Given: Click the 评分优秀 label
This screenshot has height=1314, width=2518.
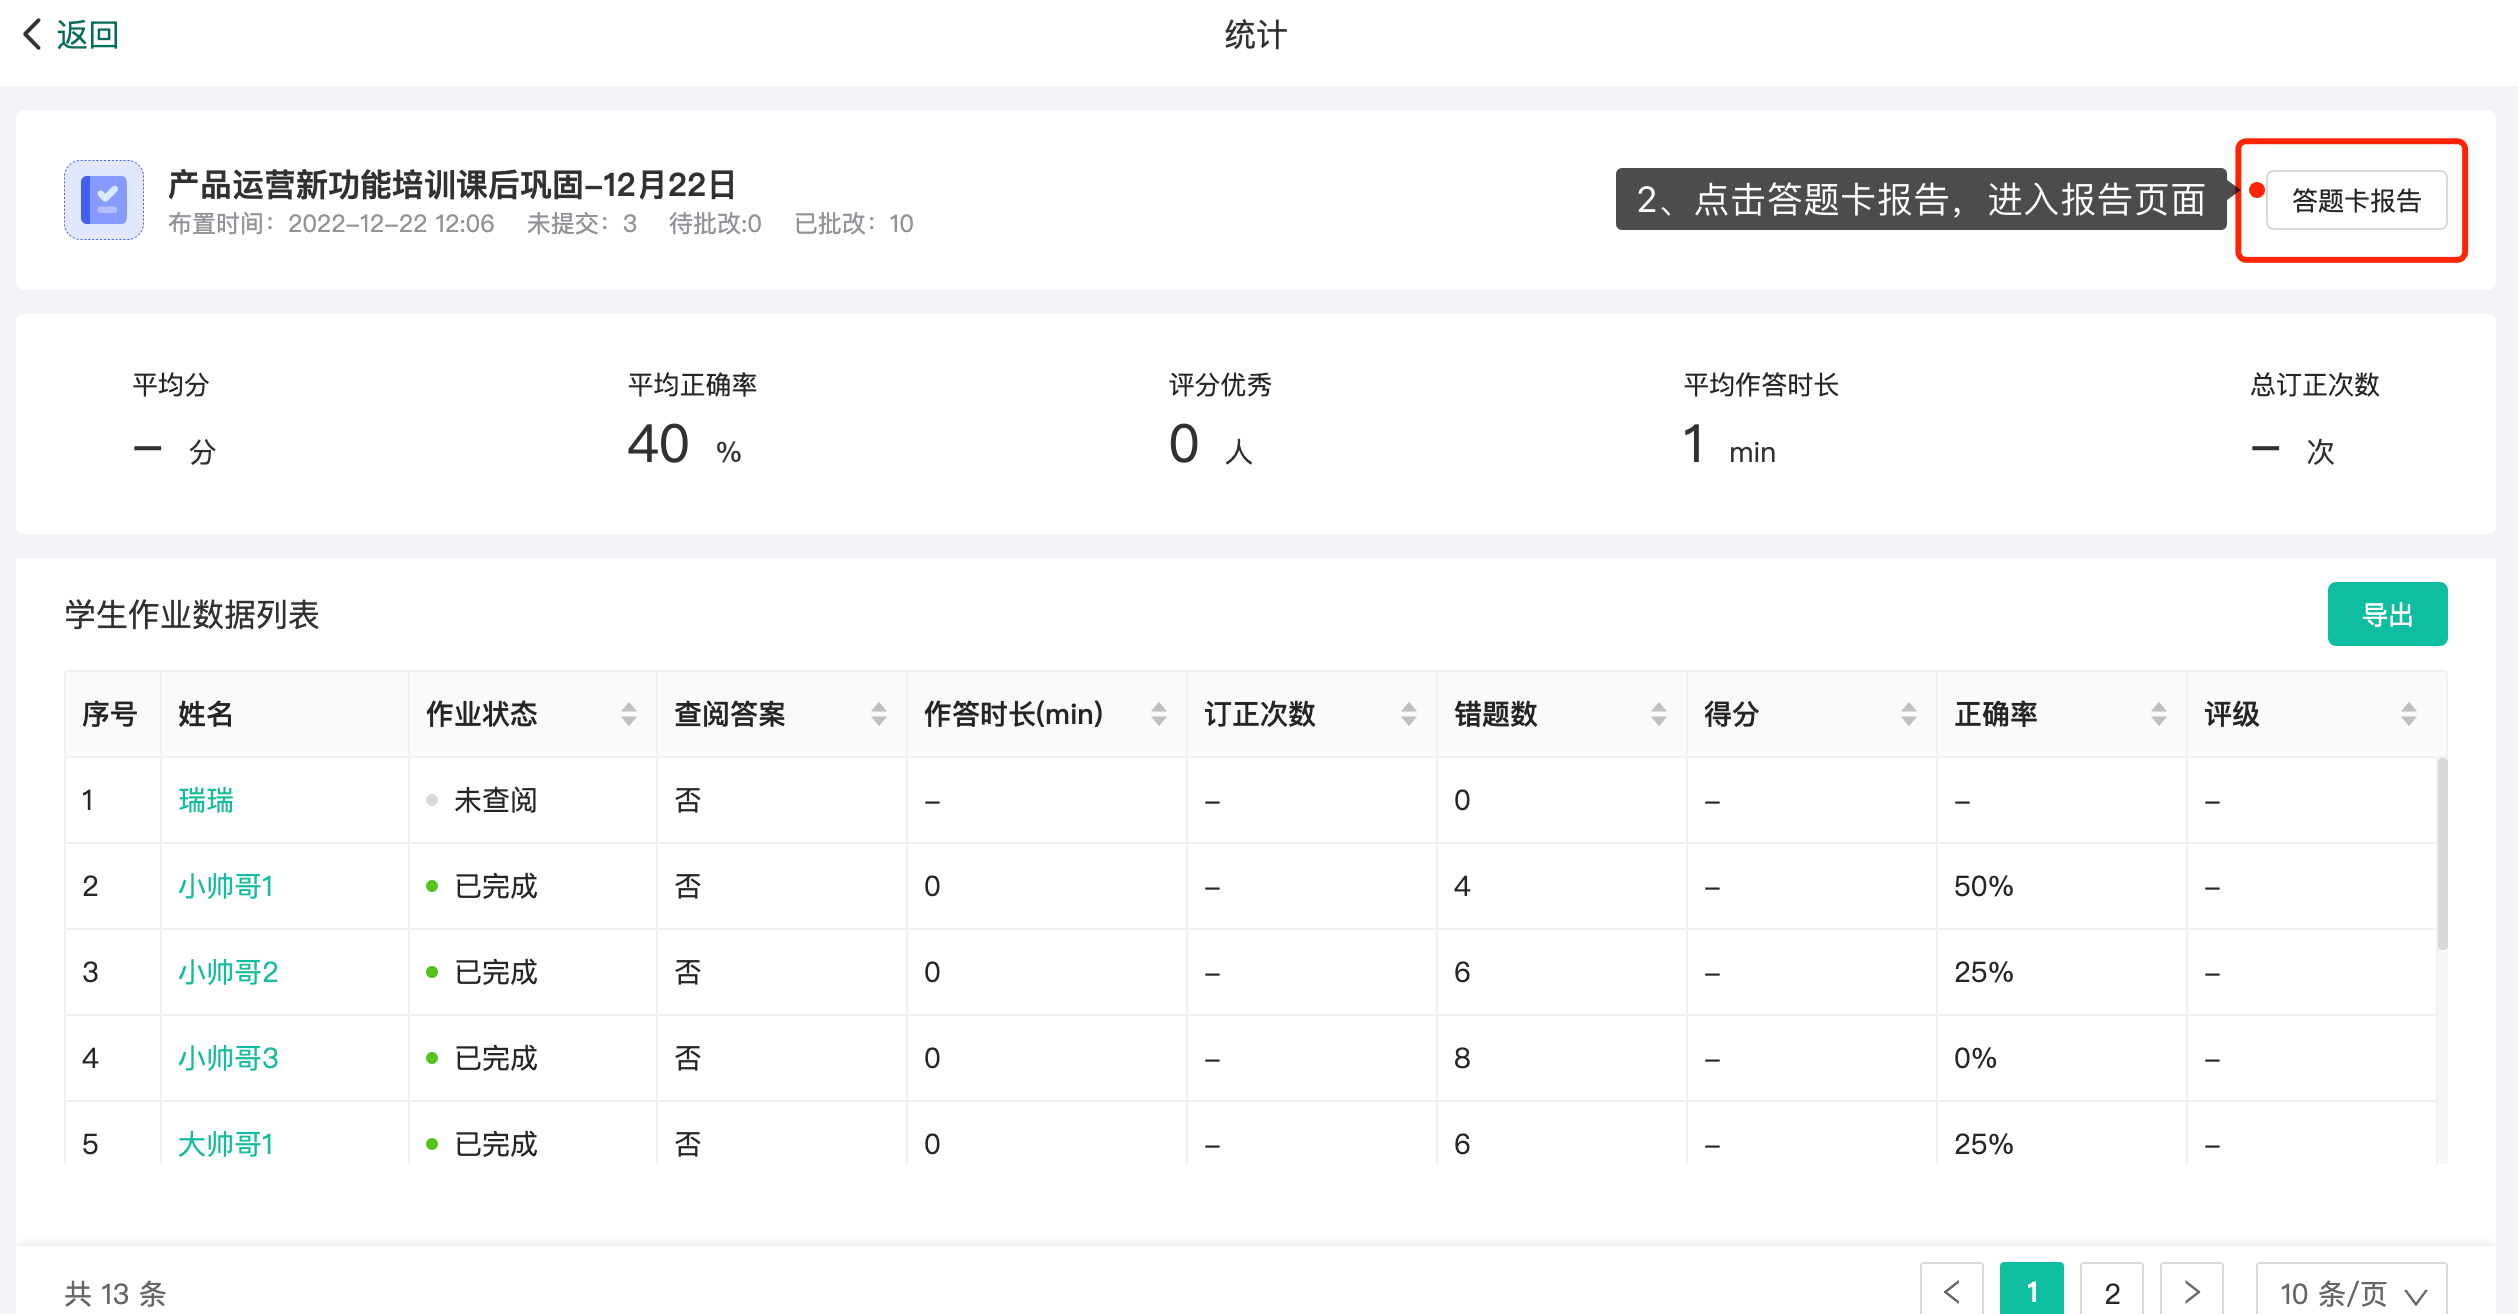Looking at the screenshot, I should click(x=1220, y=385).
